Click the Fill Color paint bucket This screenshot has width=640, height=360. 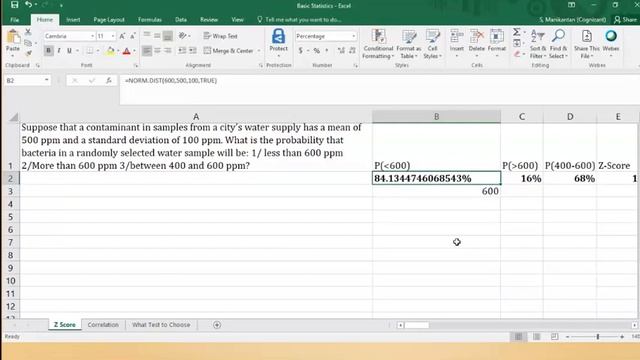[x=110, y=51]
